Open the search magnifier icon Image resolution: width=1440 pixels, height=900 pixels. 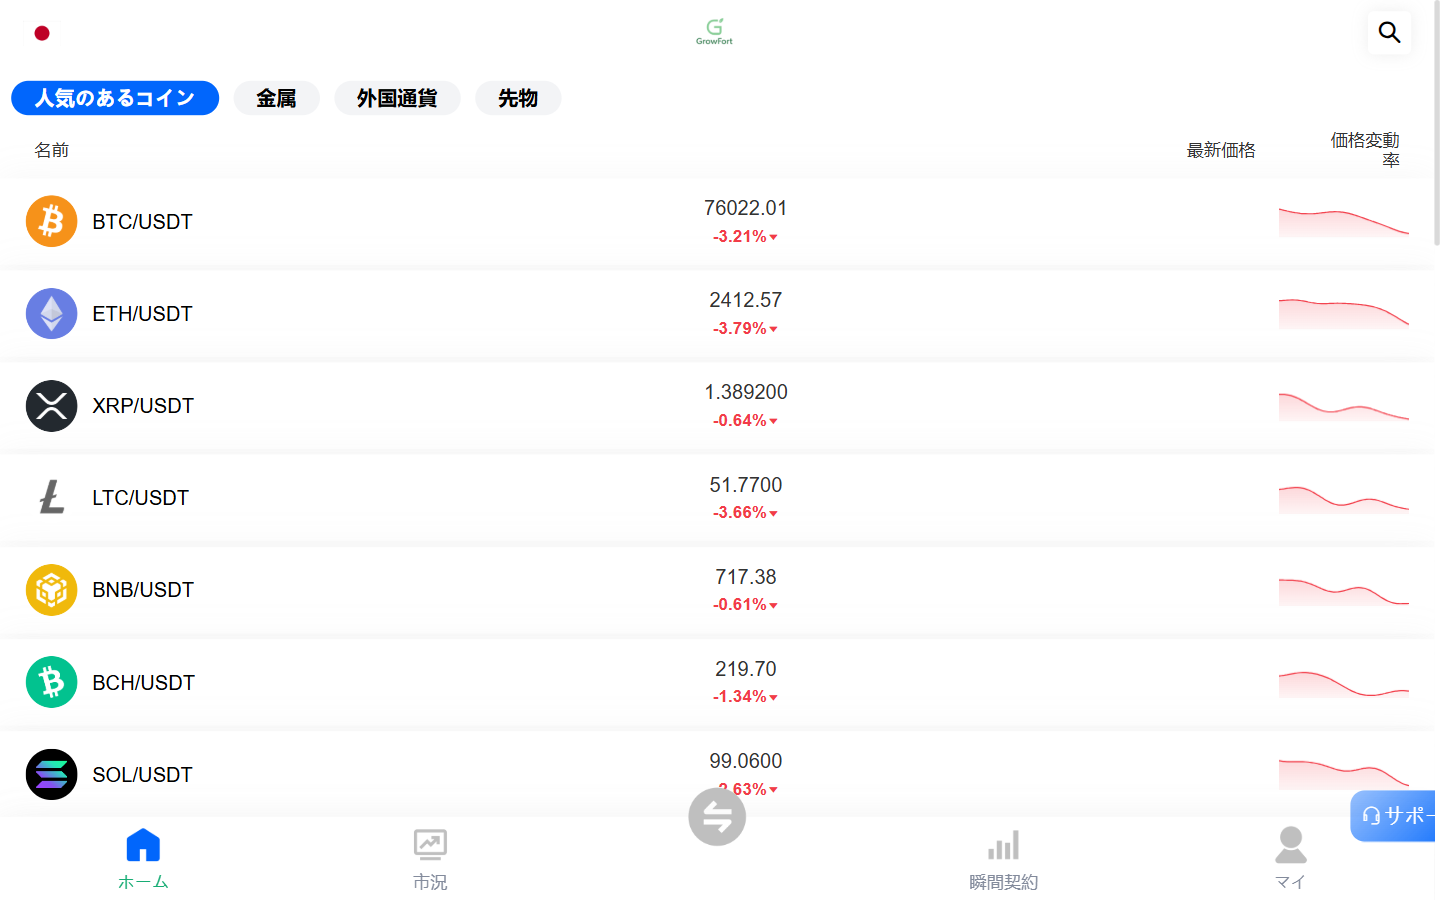[1389, 32]
